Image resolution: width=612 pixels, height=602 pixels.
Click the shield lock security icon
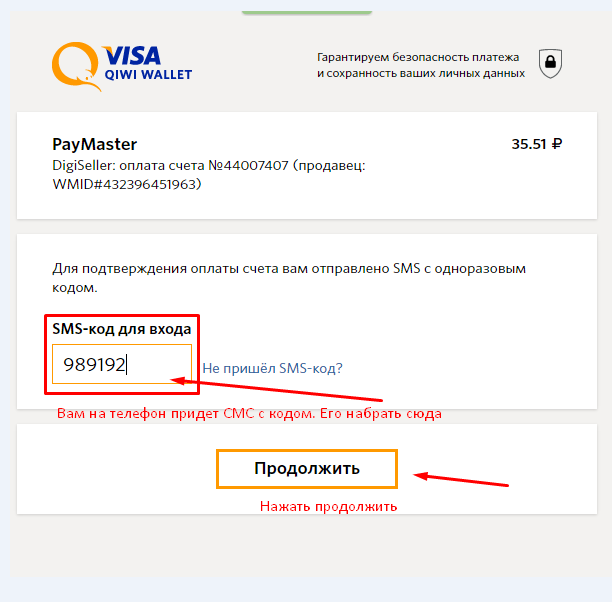(550, 63)
